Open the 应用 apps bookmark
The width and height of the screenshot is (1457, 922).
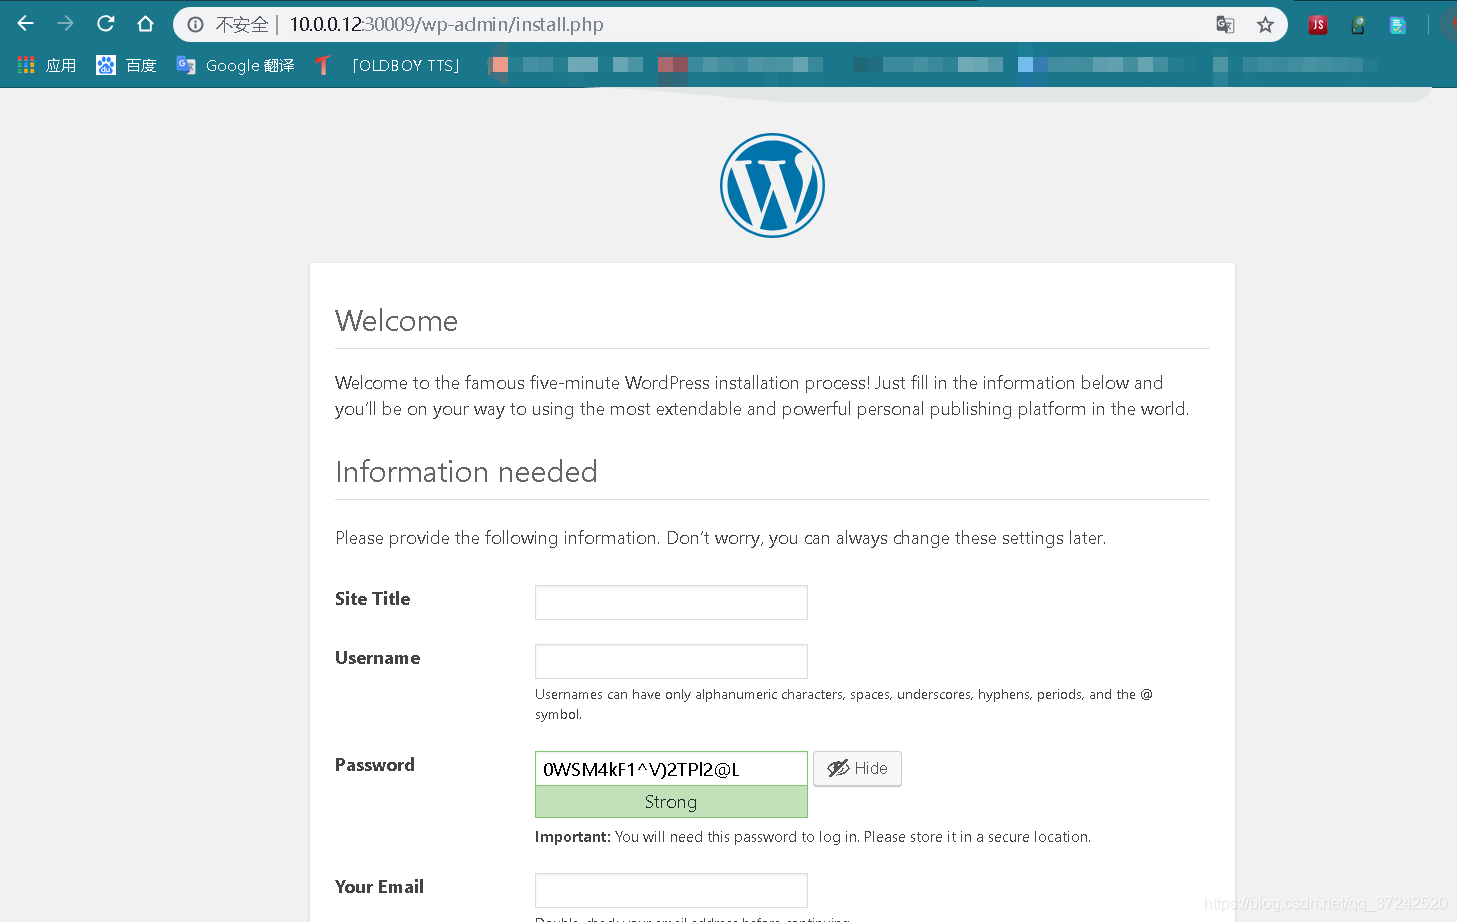(x=47, y=65)
